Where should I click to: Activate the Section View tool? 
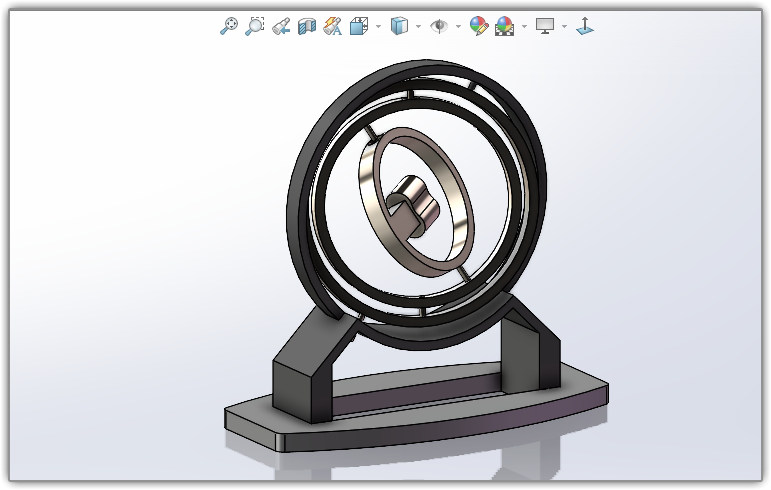pos(307,26)
